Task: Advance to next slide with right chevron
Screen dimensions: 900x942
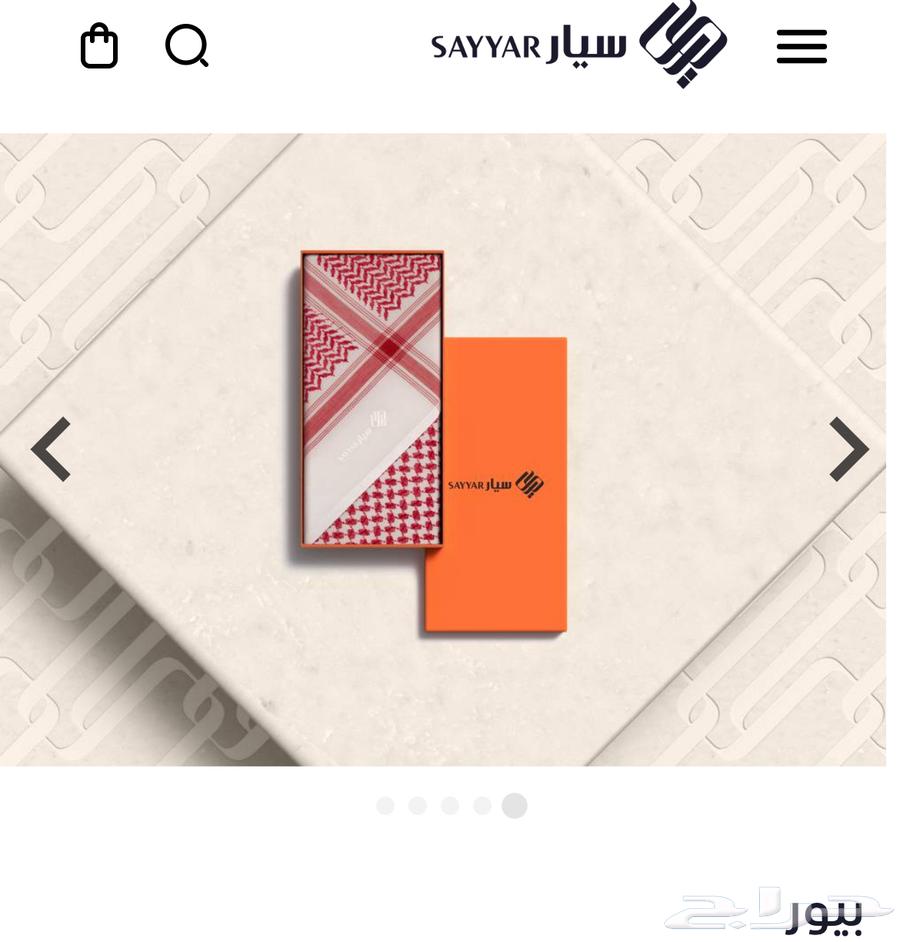Action: (x=848, y=449)
